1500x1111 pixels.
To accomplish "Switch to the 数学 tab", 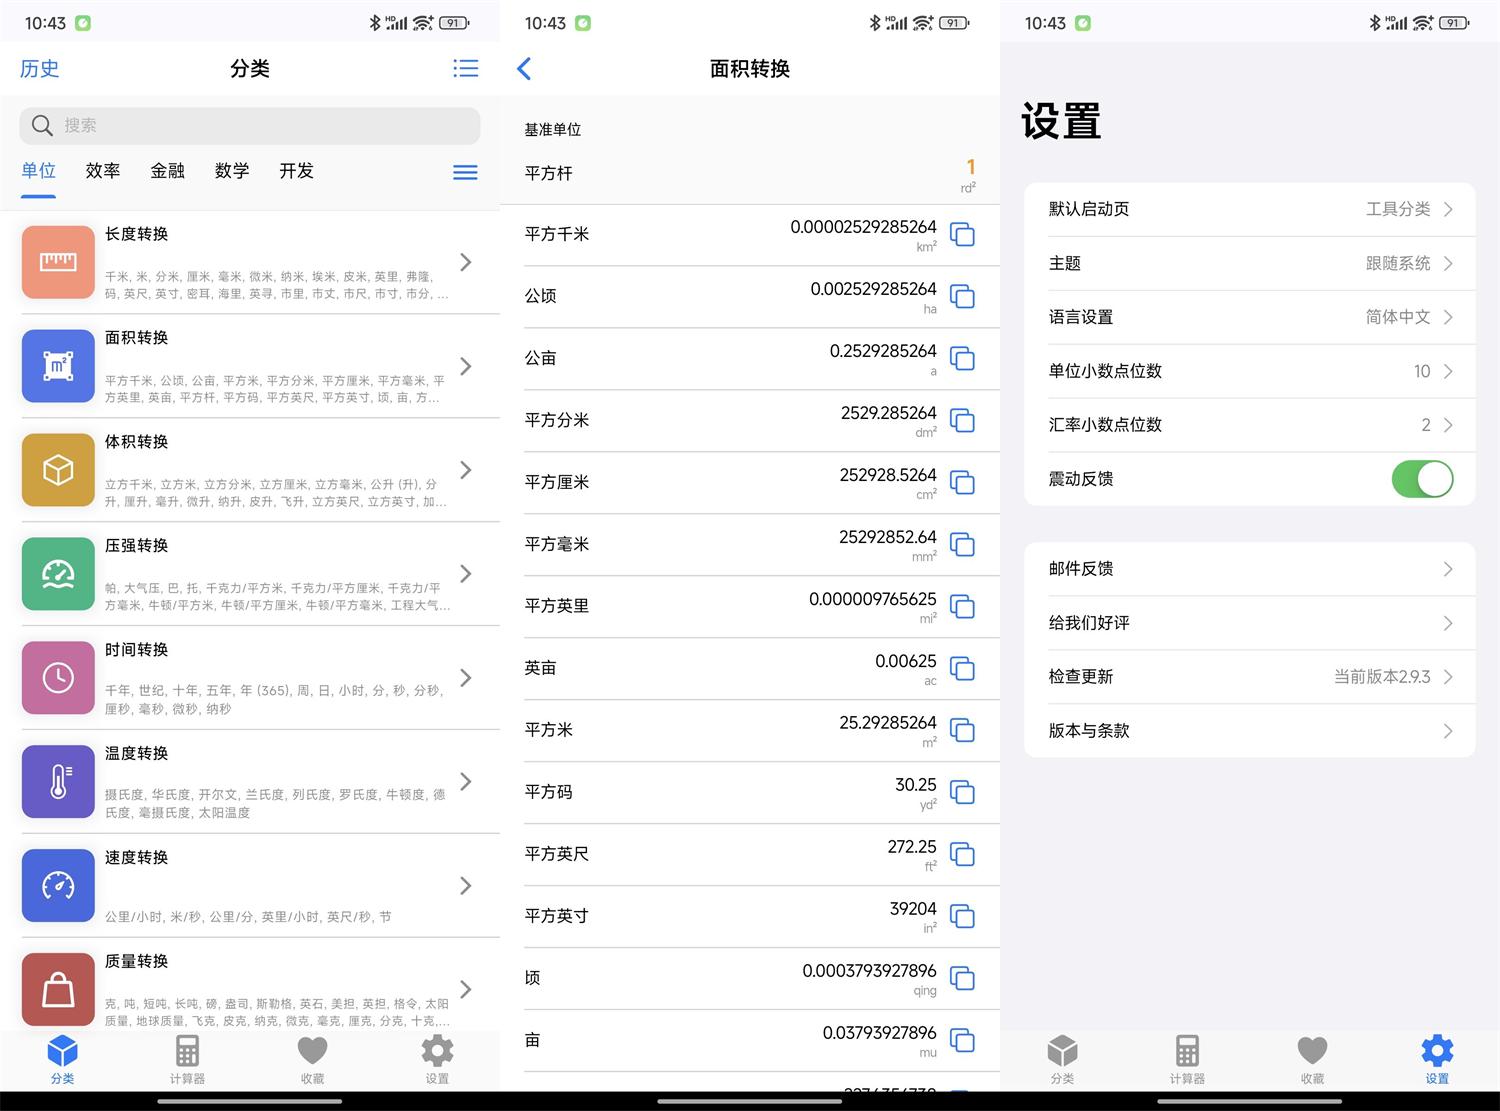I will pos(231,171).
